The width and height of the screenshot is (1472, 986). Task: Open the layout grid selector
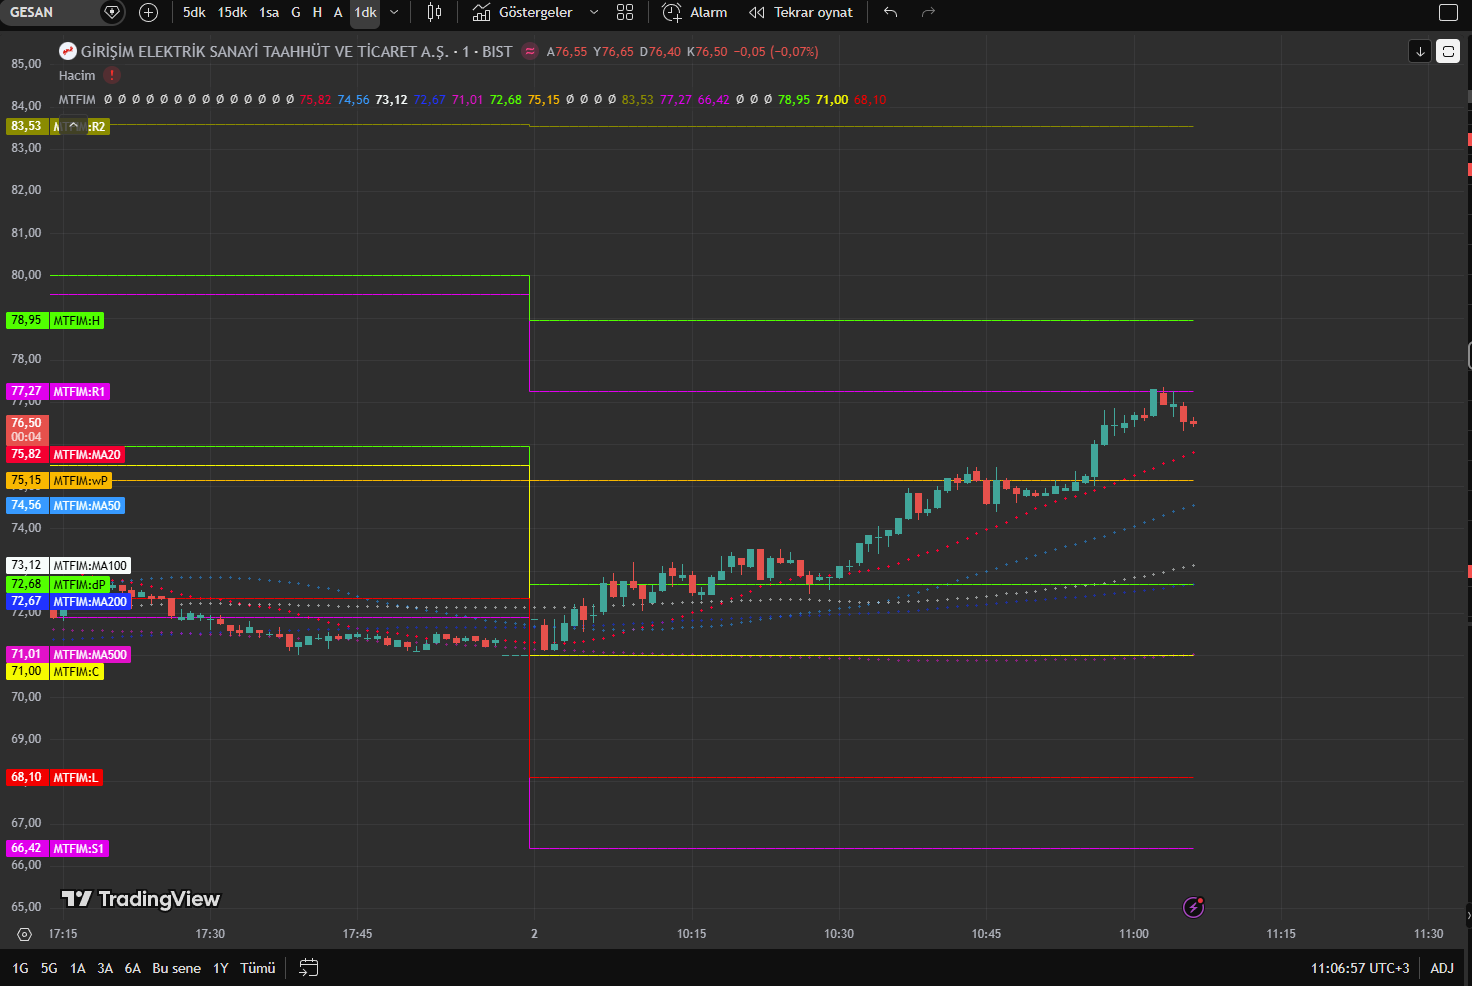(x=625, y=13)
